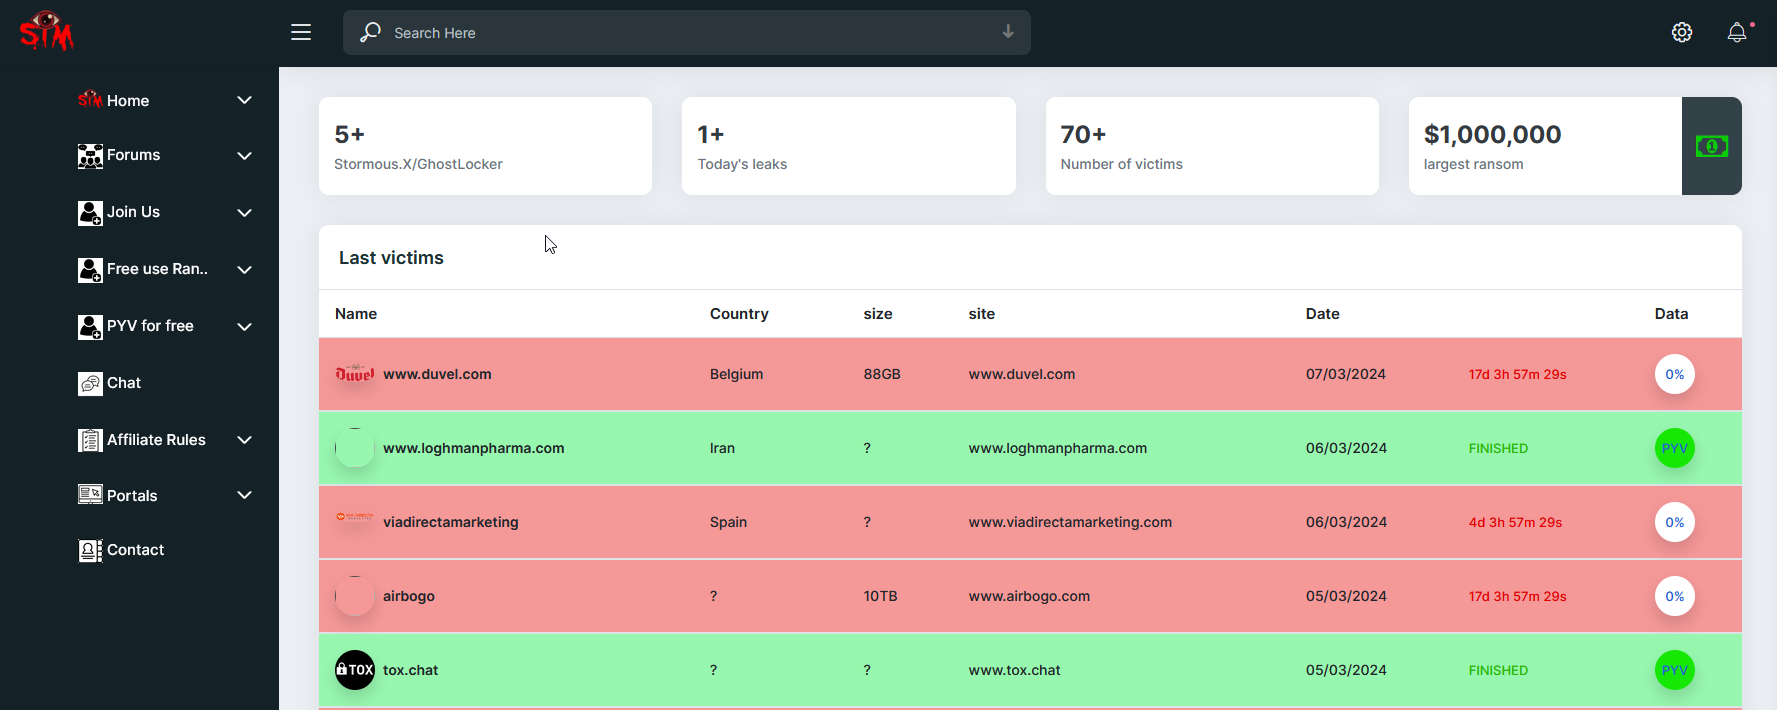
Task: Click the STM logo in the header
Action: 46,31
